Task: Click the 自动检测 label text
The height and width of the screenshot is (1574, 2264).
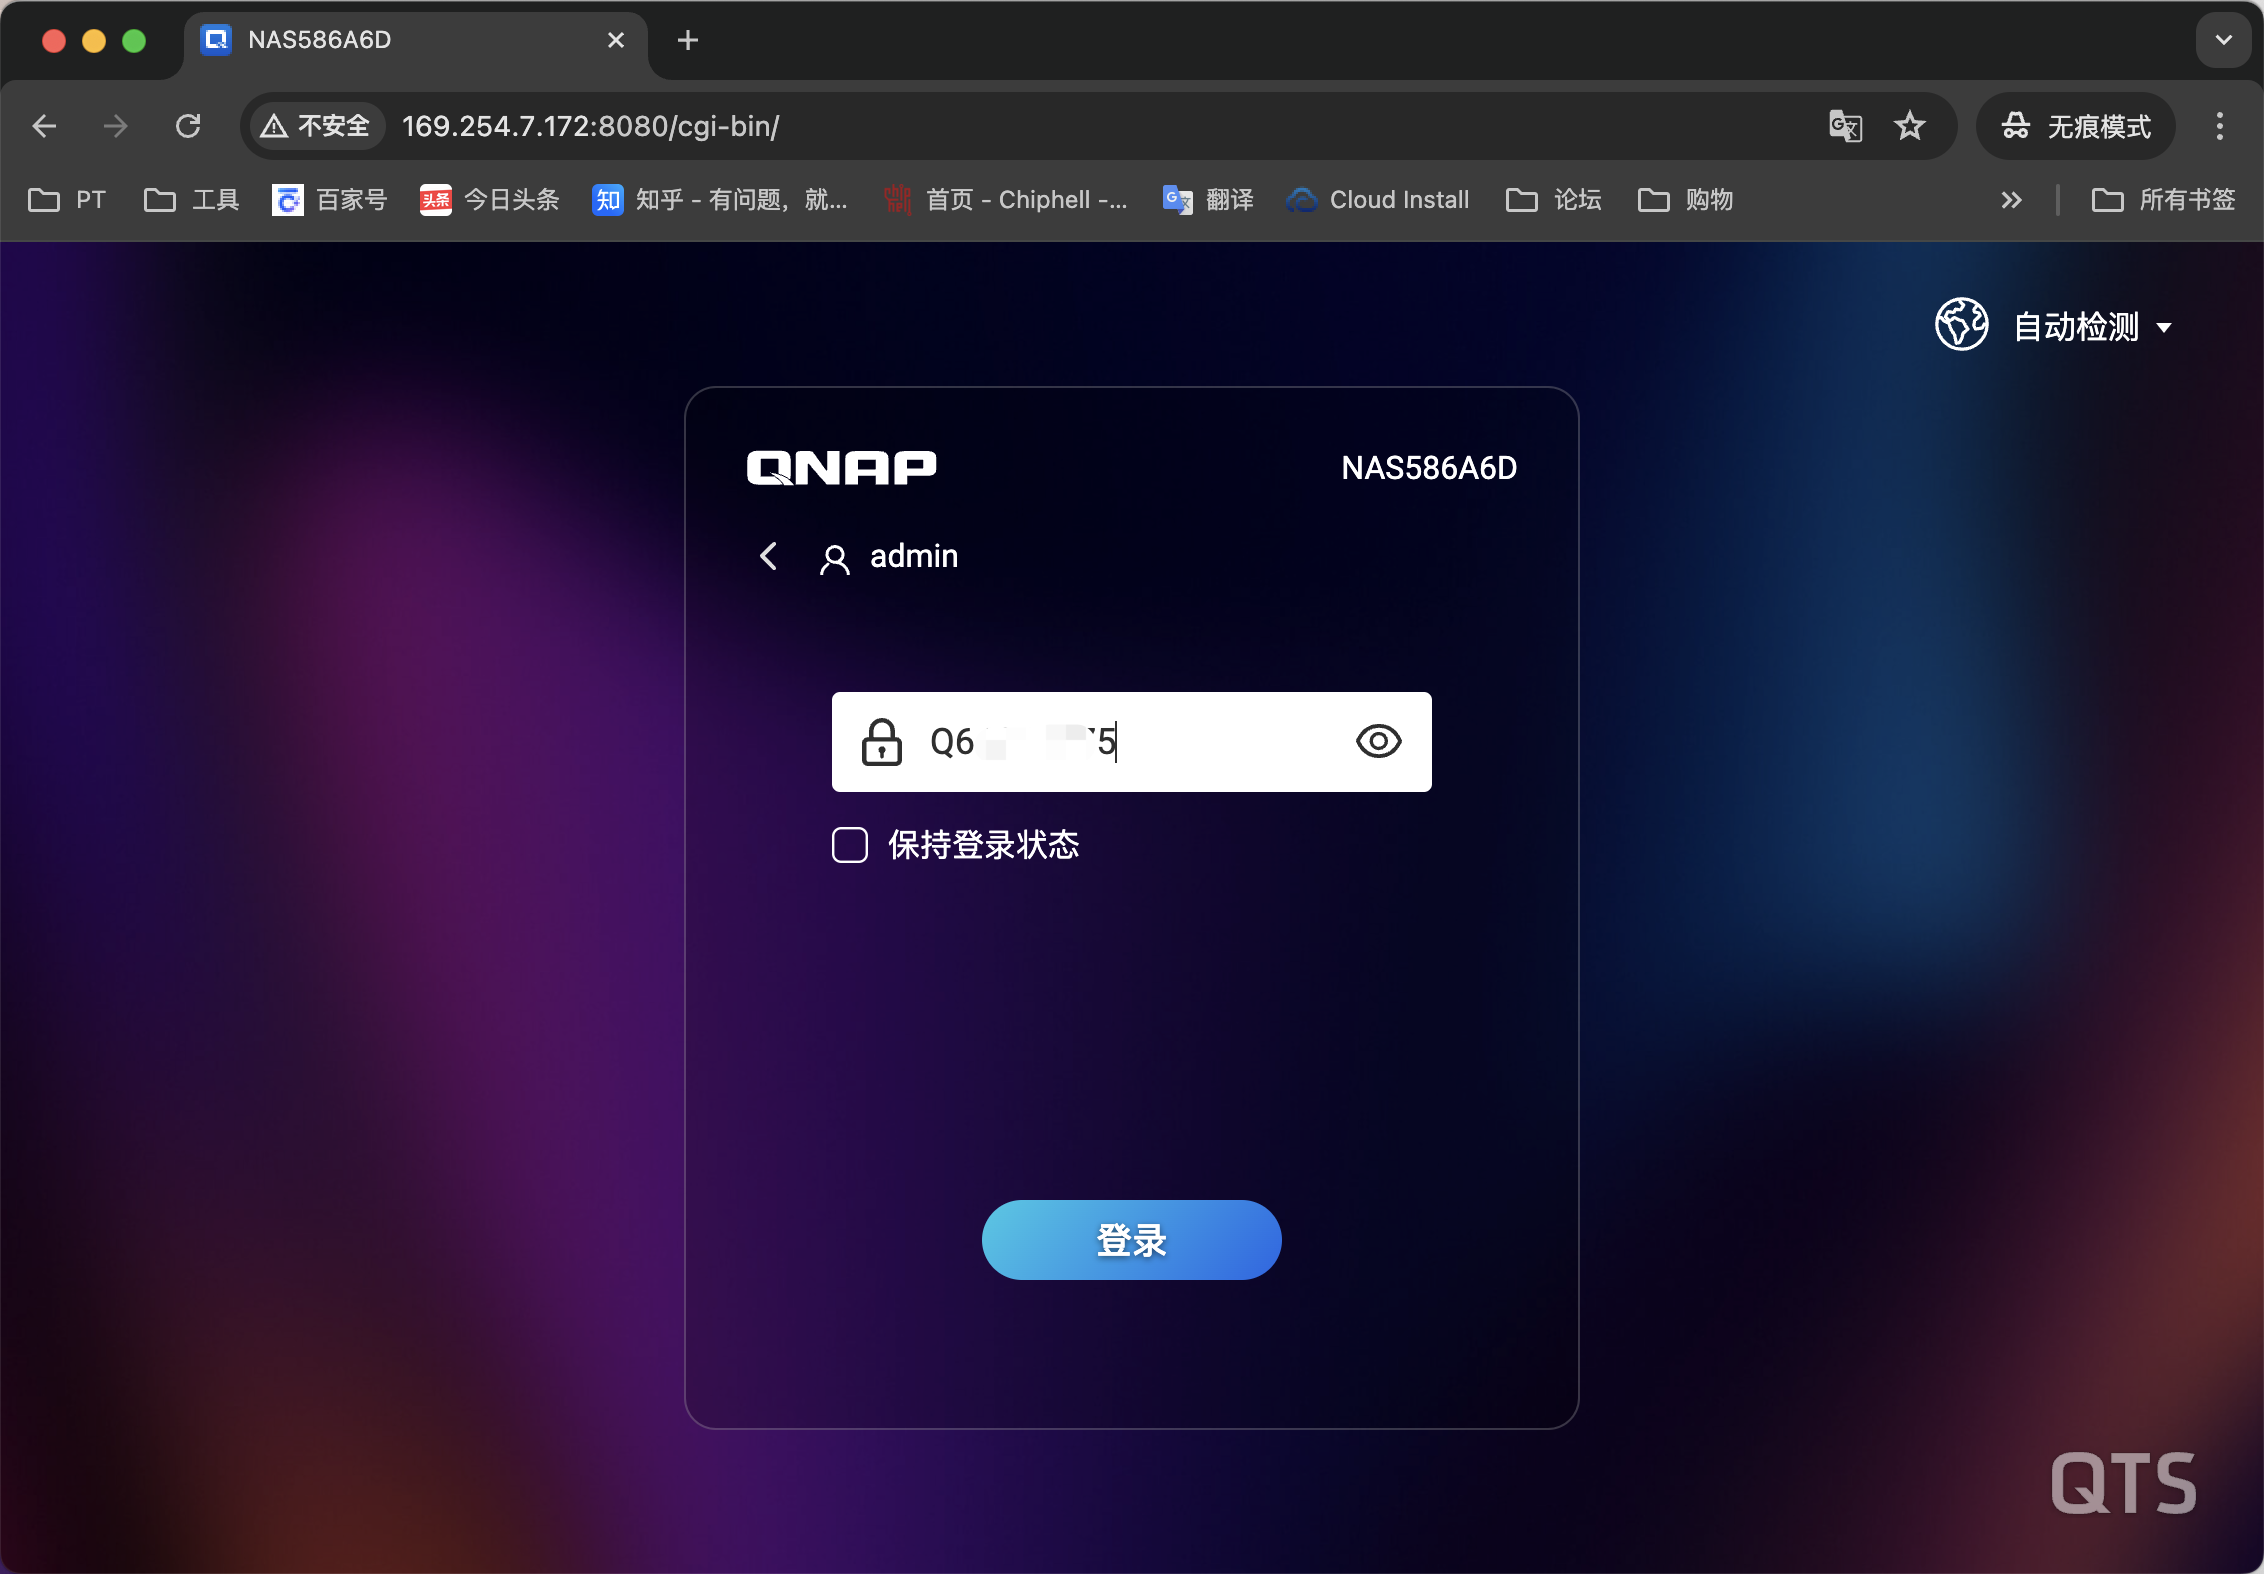Action: tap(2076, 327)
